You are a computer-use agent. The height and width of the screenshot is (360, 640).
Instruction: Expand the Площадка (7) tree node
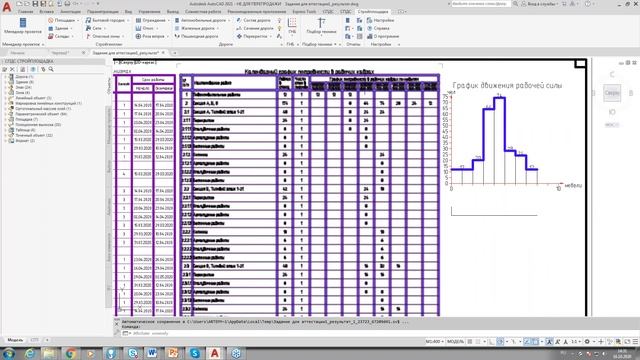click(x=5, y=119)
